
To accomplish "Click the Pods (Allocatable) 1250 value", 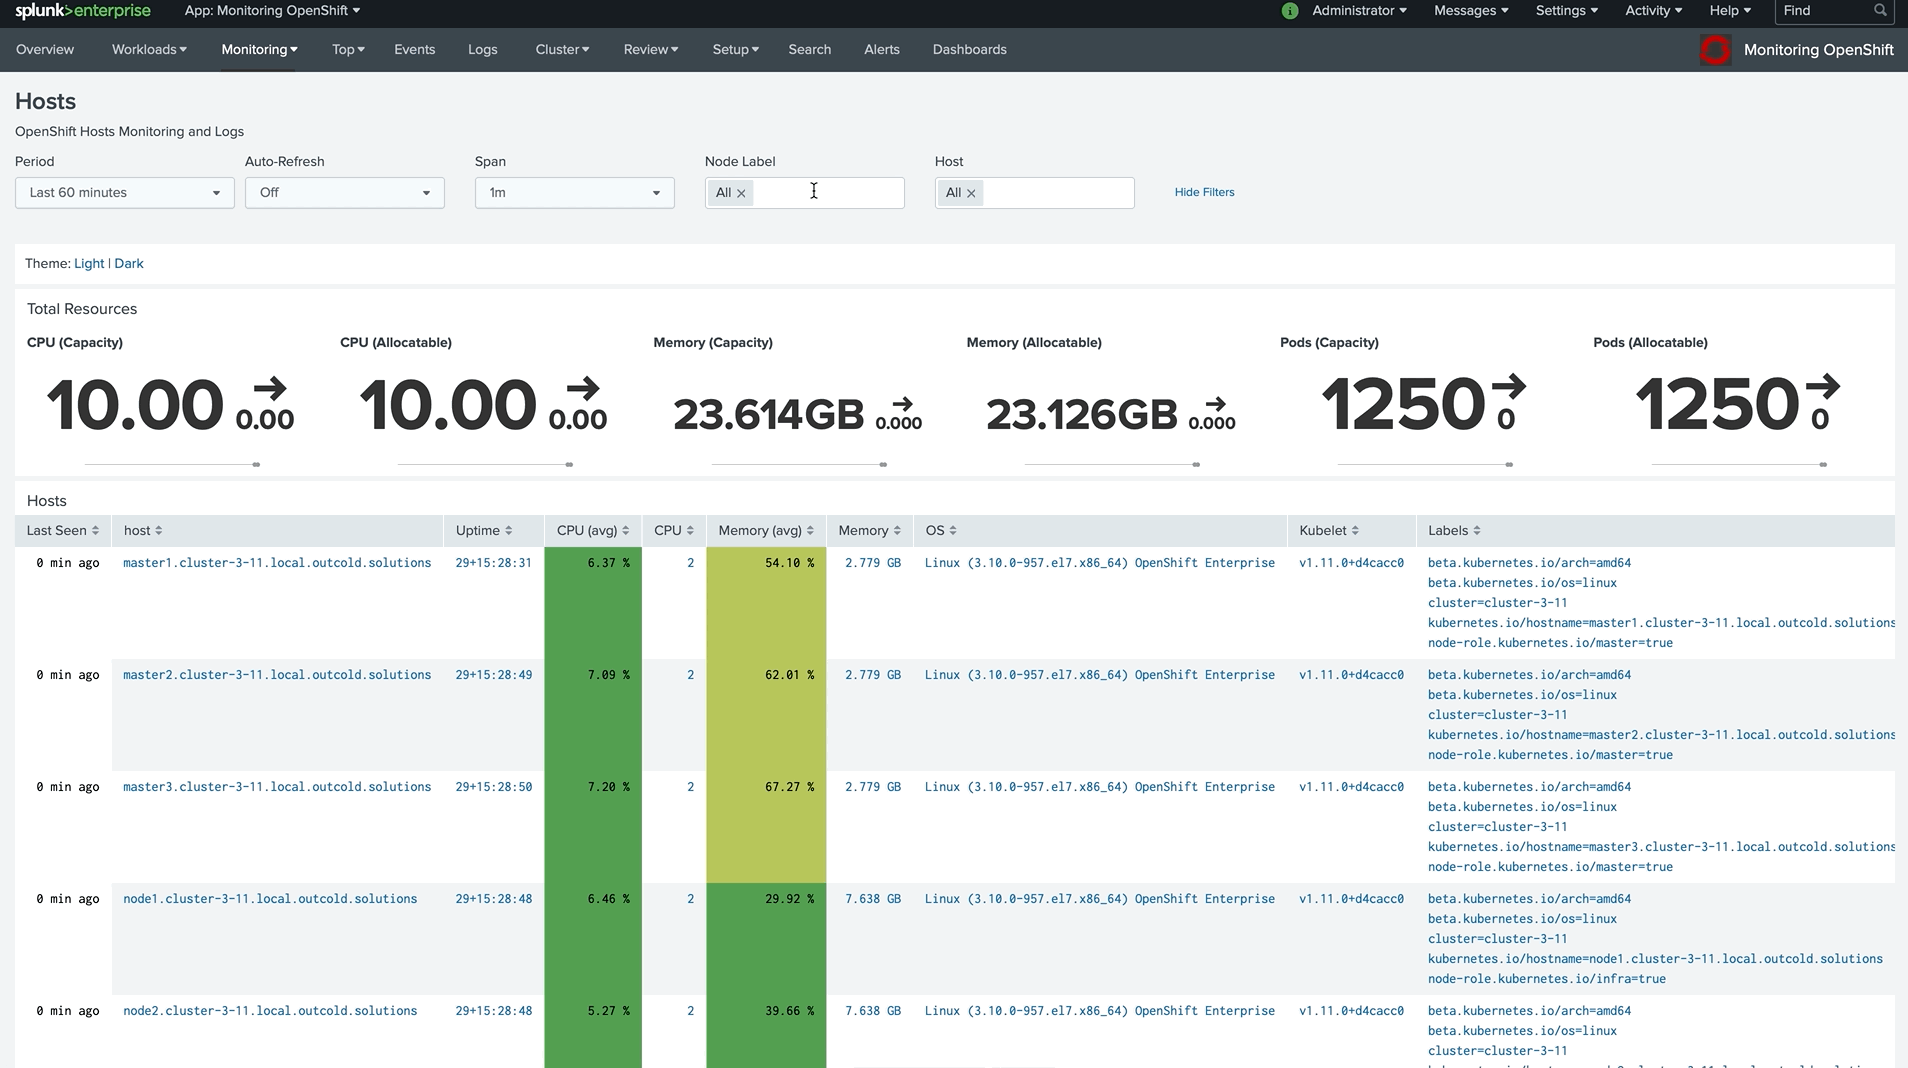I will point(1717,405).
